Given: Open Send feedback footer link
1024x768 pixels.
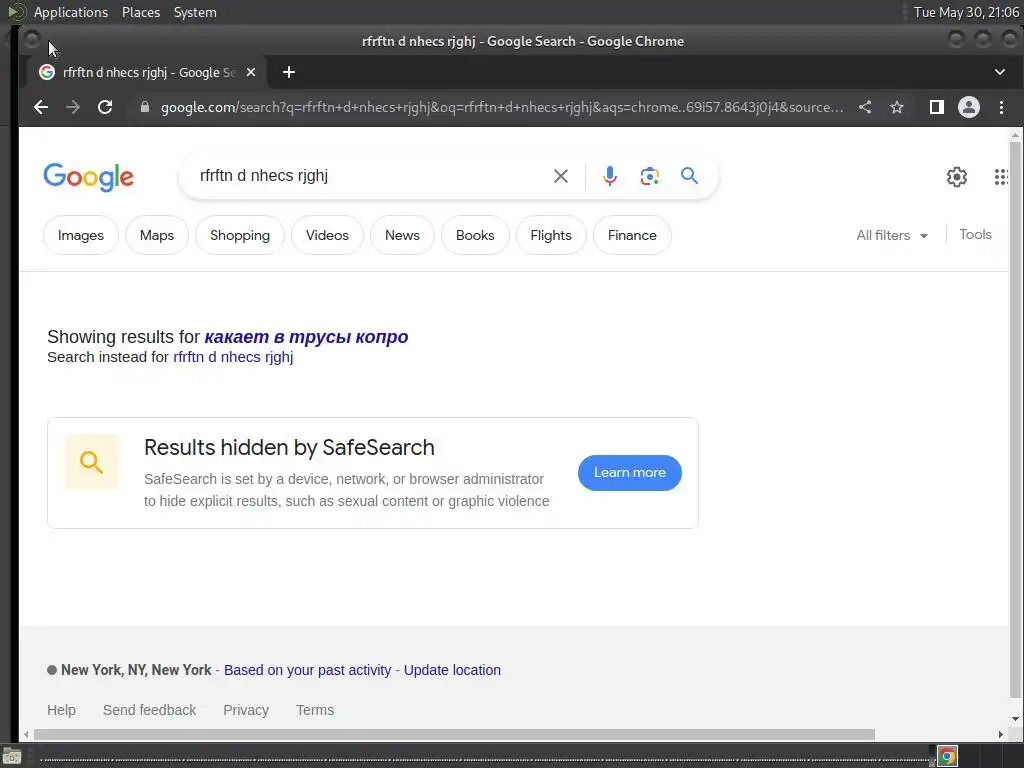Looking at the screenshot, I should [x=150, y=710].
